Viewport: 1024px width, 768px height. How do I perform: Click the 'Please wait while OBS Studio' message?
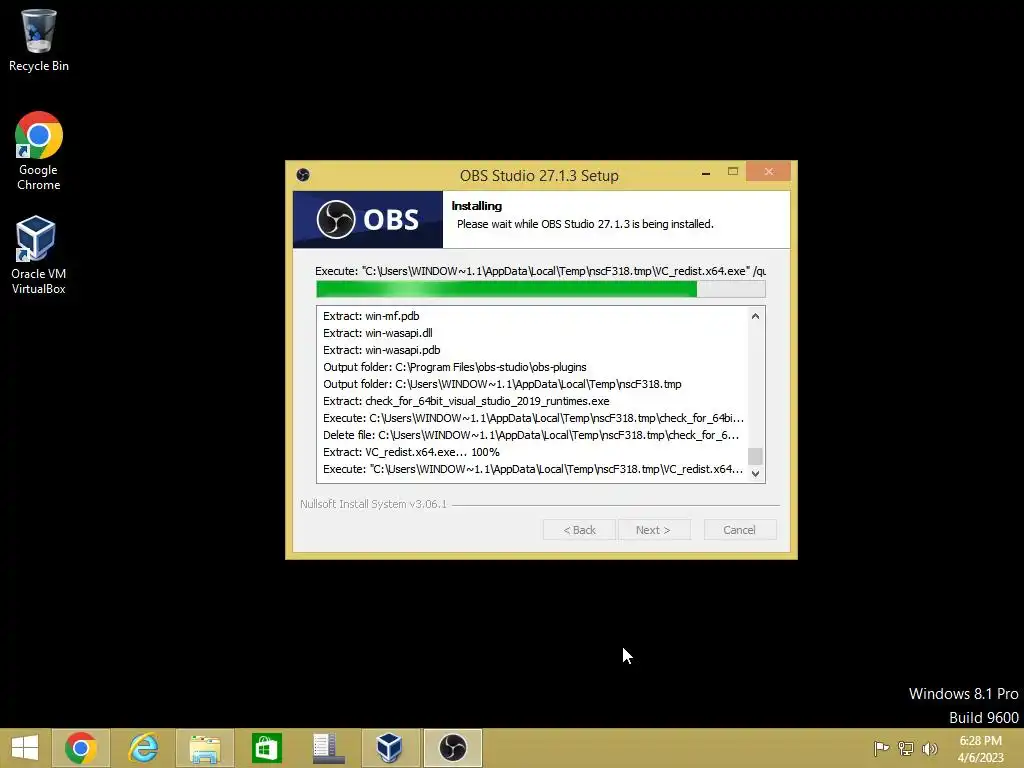585,224
